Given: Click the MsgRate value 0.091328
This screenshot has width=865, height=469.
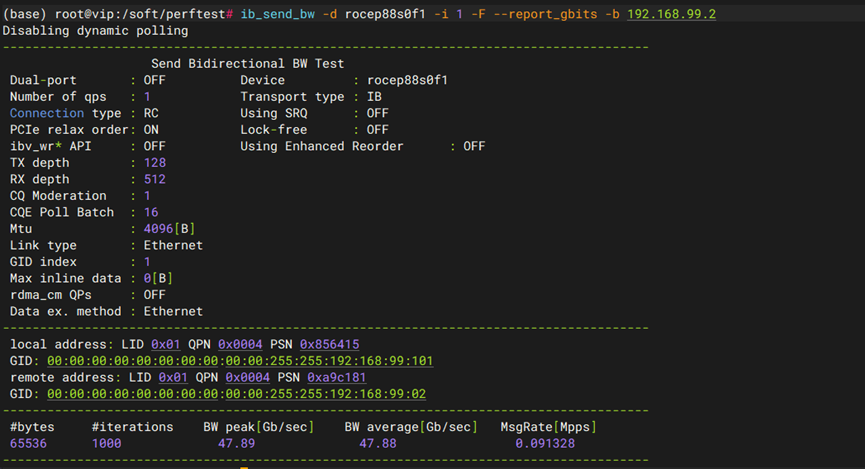Looking at the screenshot, I should [x=547, y=443].
